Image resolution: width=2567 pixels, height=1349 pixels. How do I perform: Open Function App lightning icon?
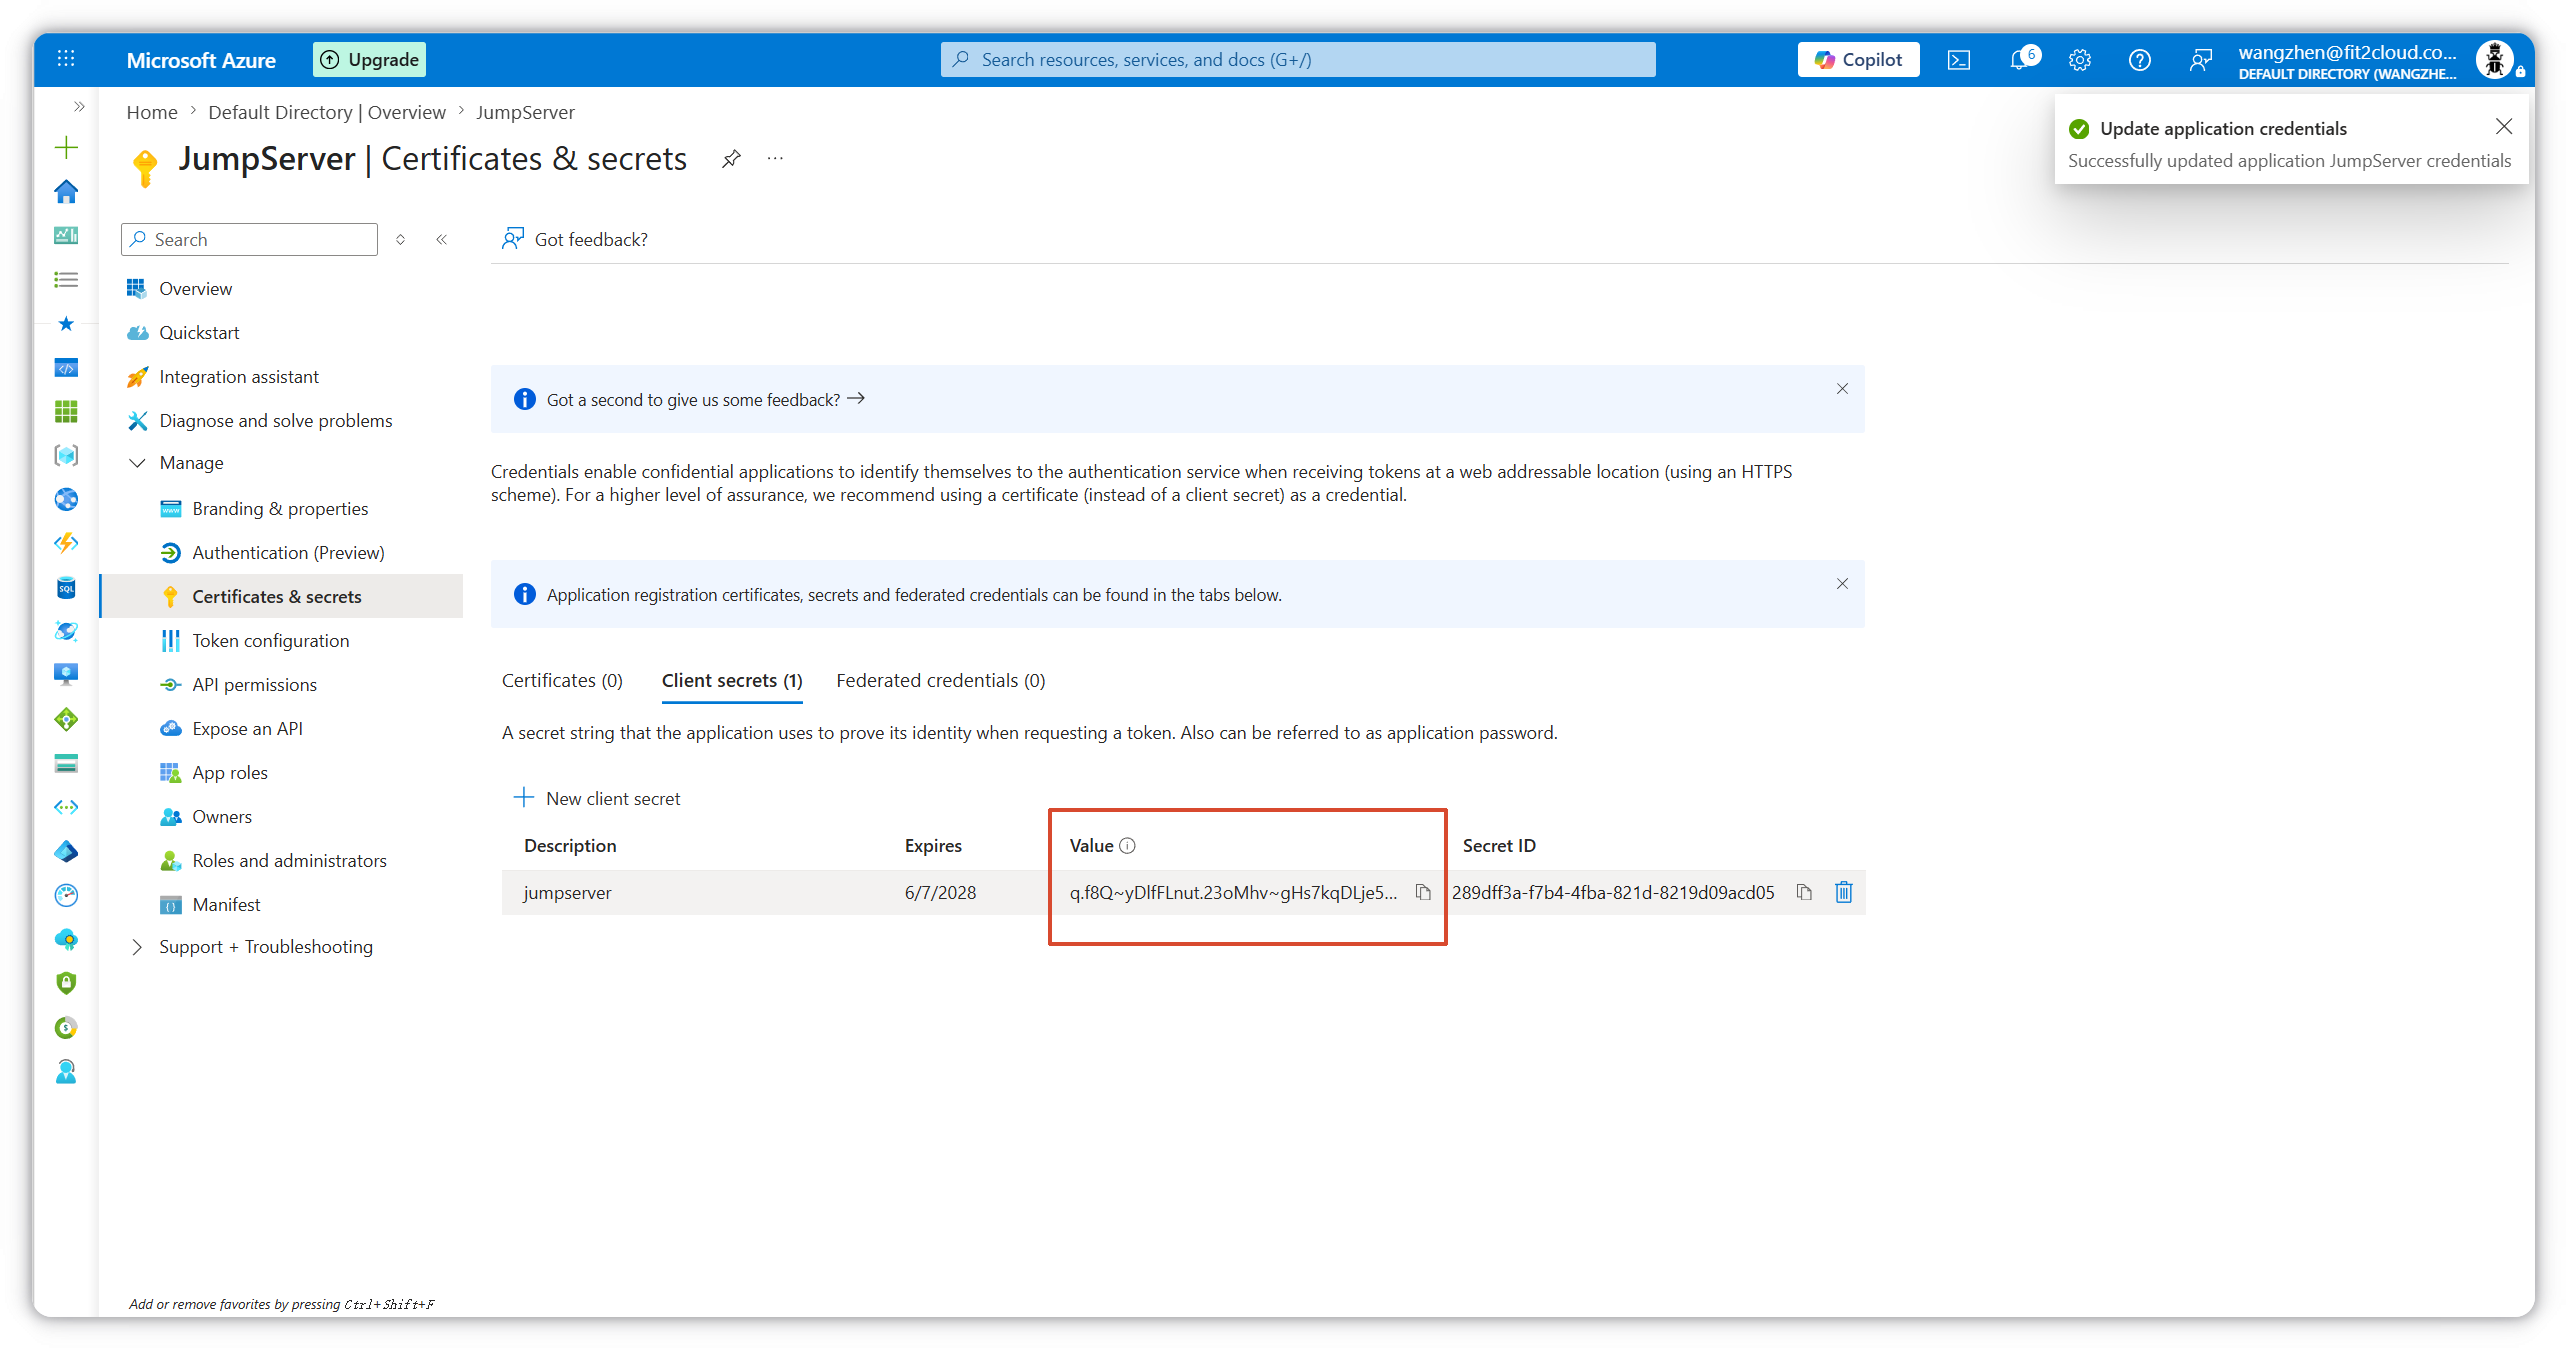point(66,543)
